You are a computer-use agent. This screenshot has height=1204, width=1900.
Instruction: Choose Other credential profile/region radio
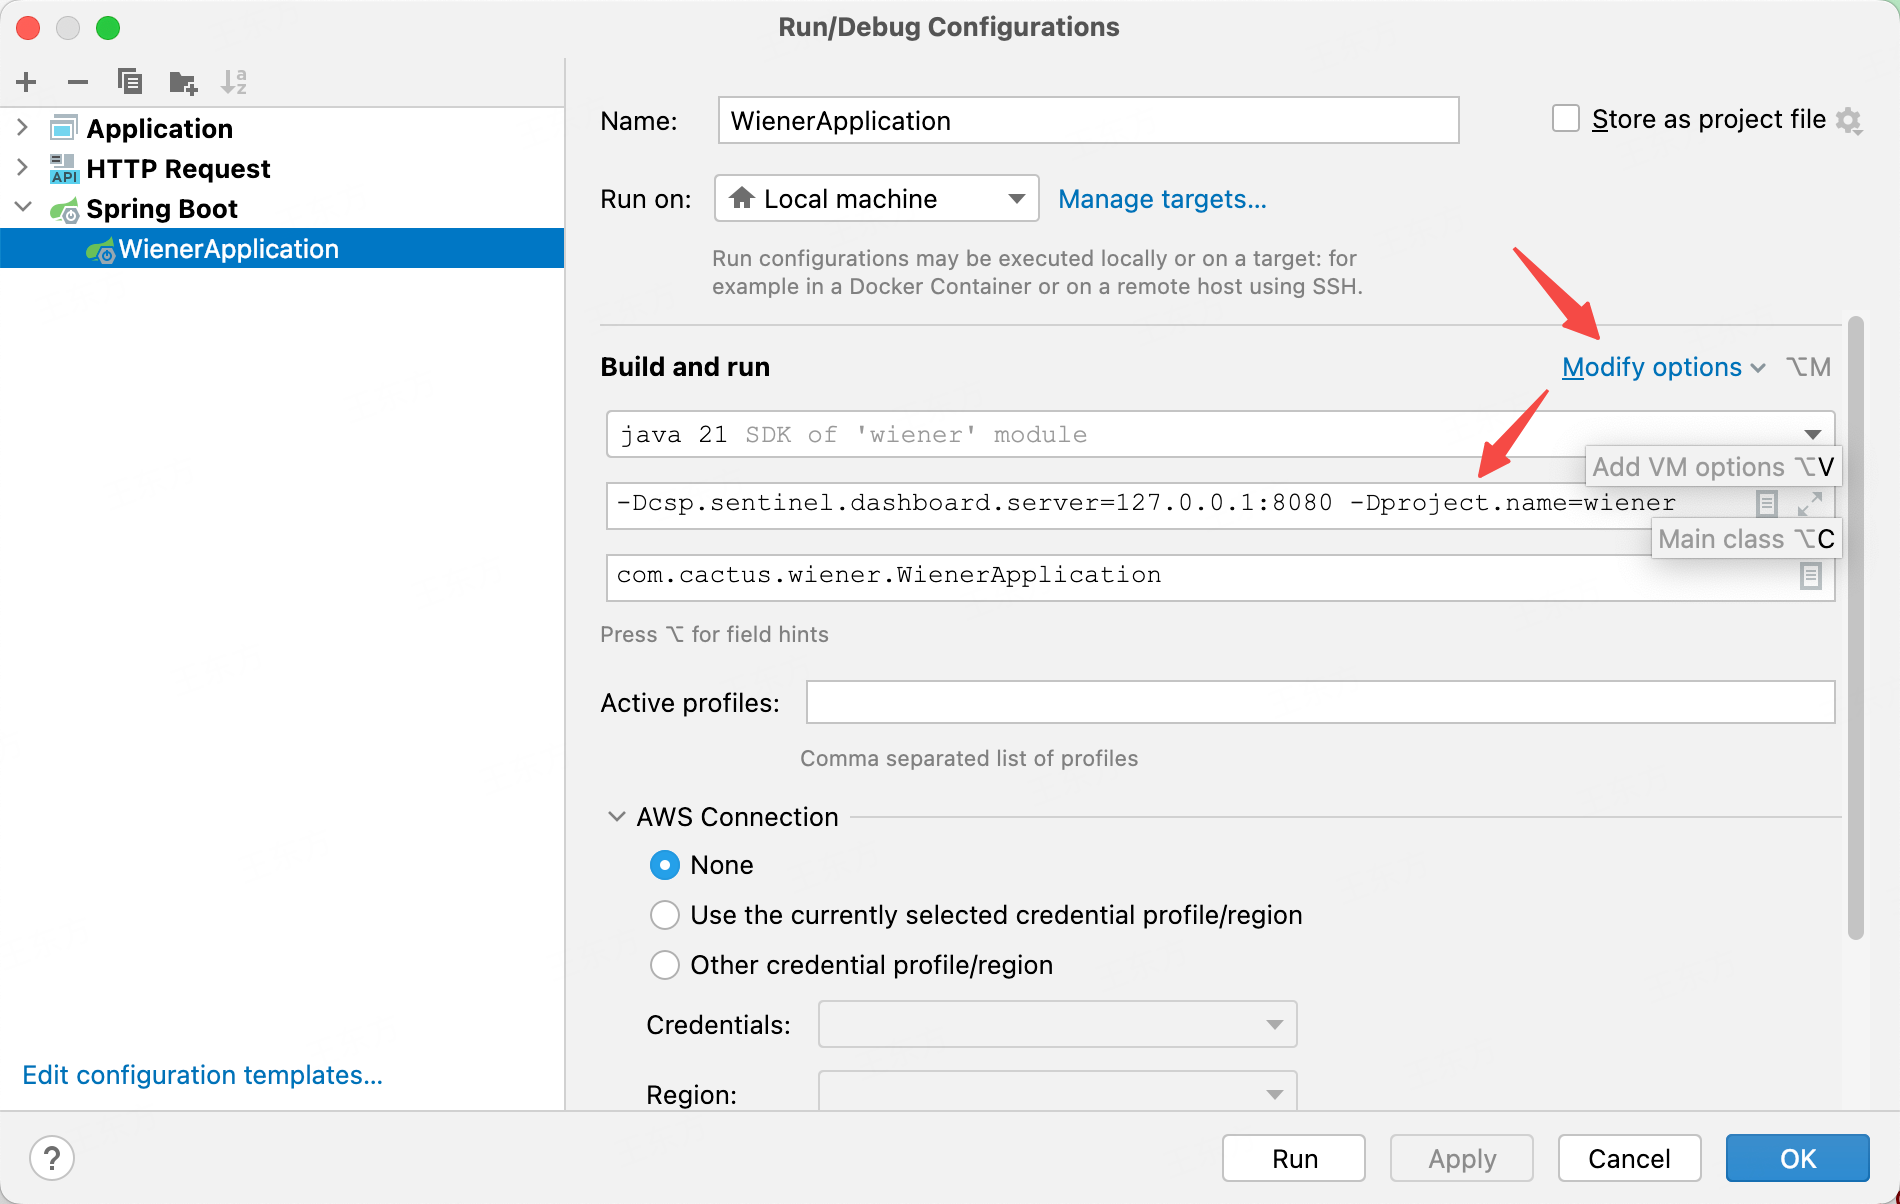point(665,965)
